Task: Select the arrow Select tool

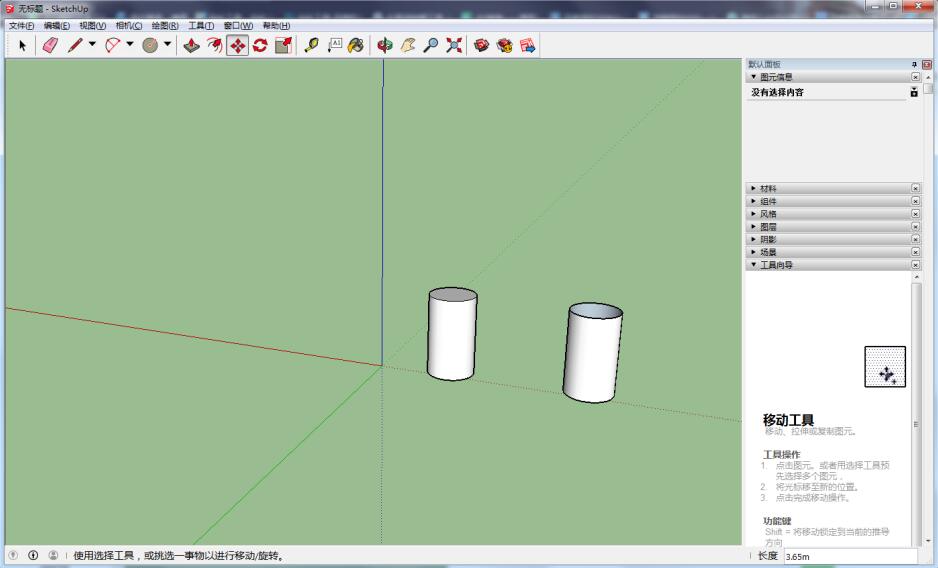Action: [22, 45]
